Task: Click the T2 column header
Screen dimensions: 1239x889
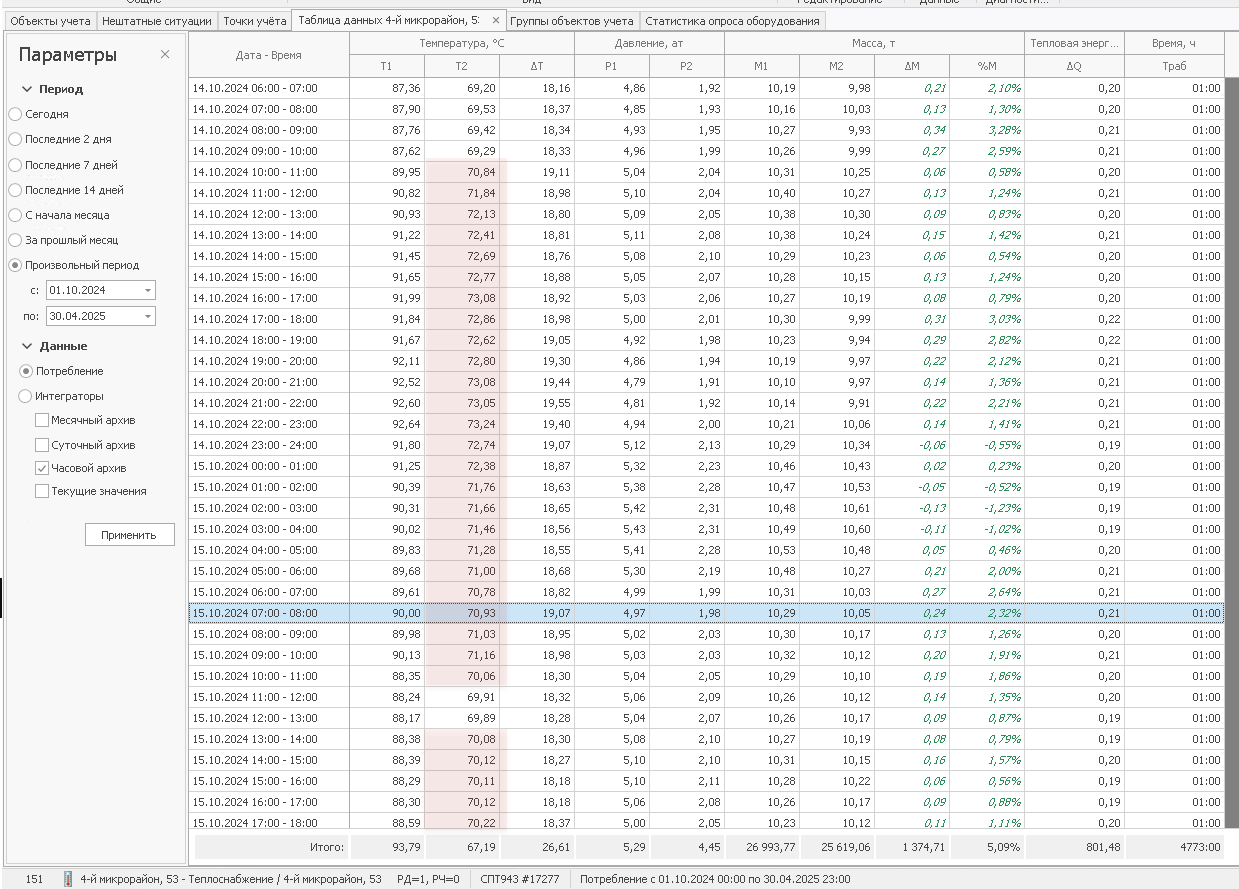Action: click(461, 66)
